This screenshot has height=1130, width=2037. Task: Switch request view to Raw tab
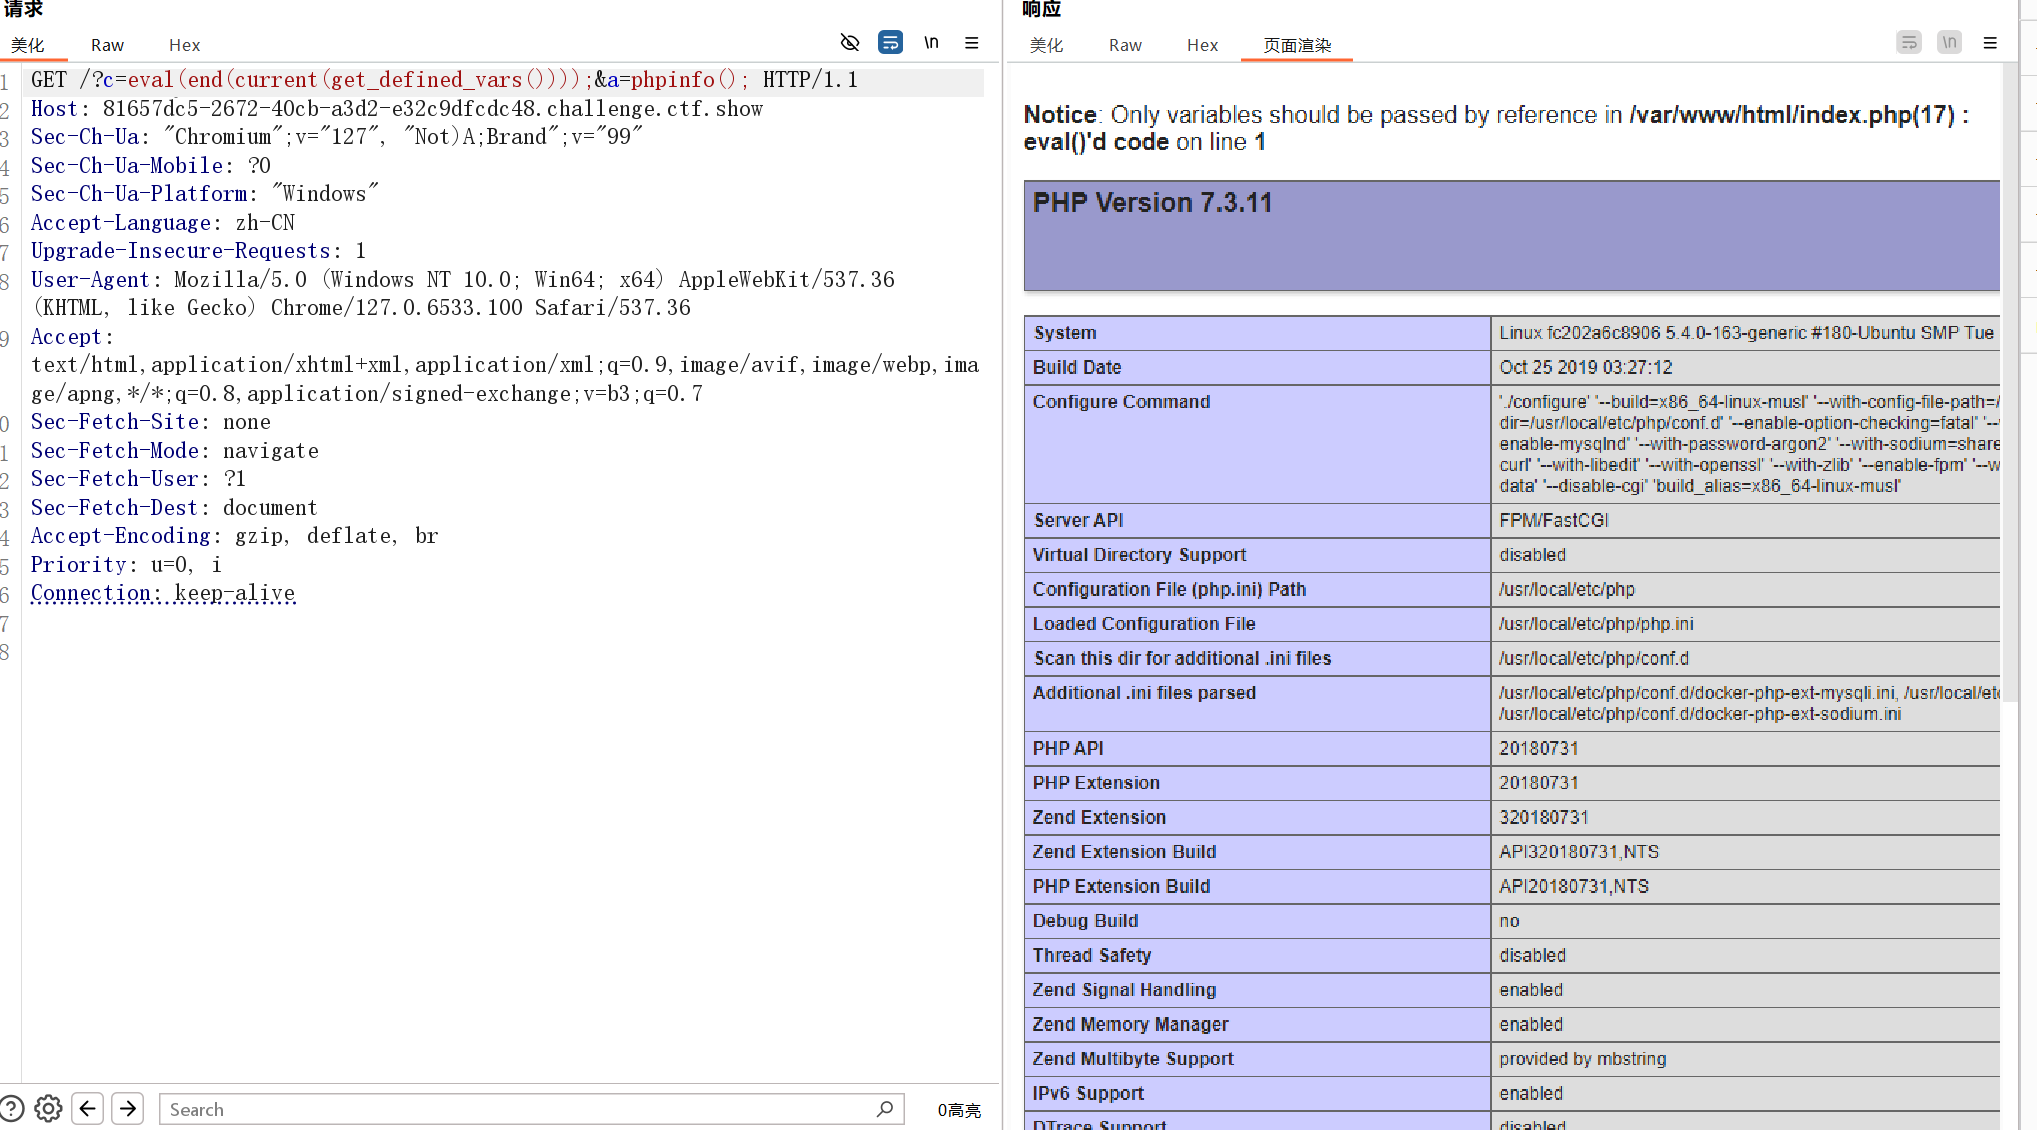(x=107, y=45)
